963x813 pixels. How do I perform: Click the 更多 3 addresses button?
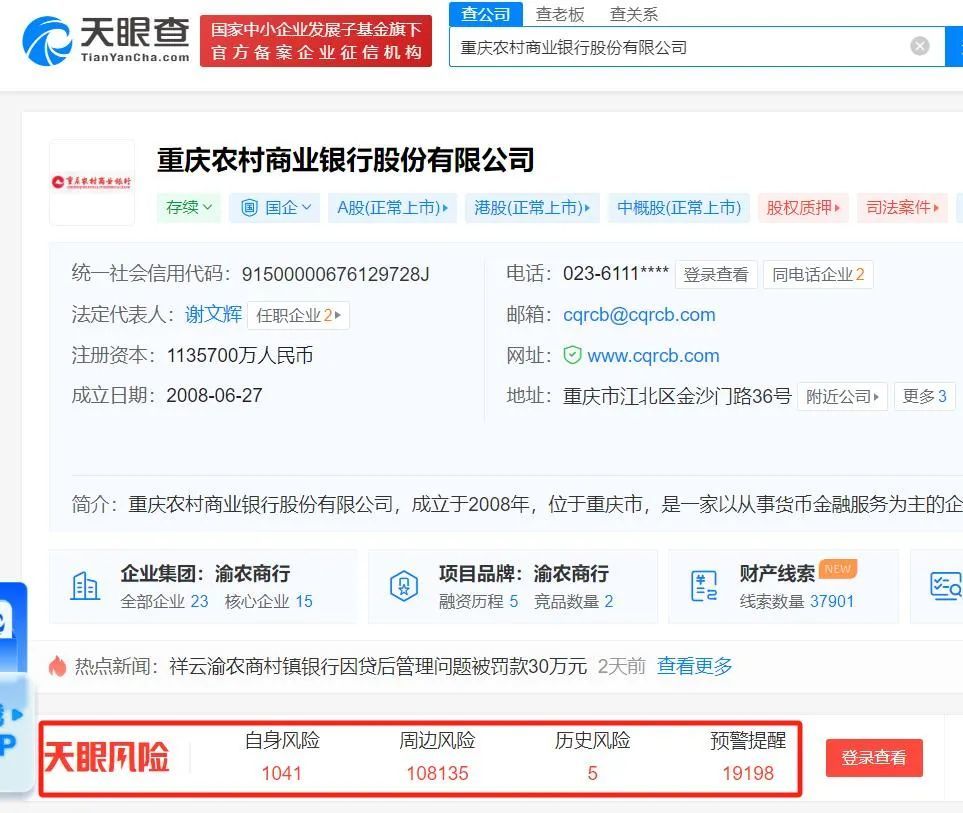924,397
